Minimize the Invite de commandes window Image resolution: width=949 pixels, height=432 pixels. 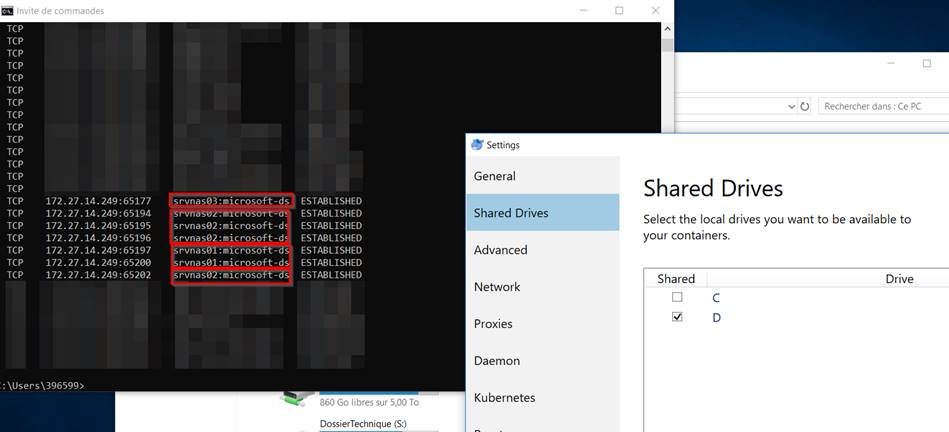[x=583, y=10]
